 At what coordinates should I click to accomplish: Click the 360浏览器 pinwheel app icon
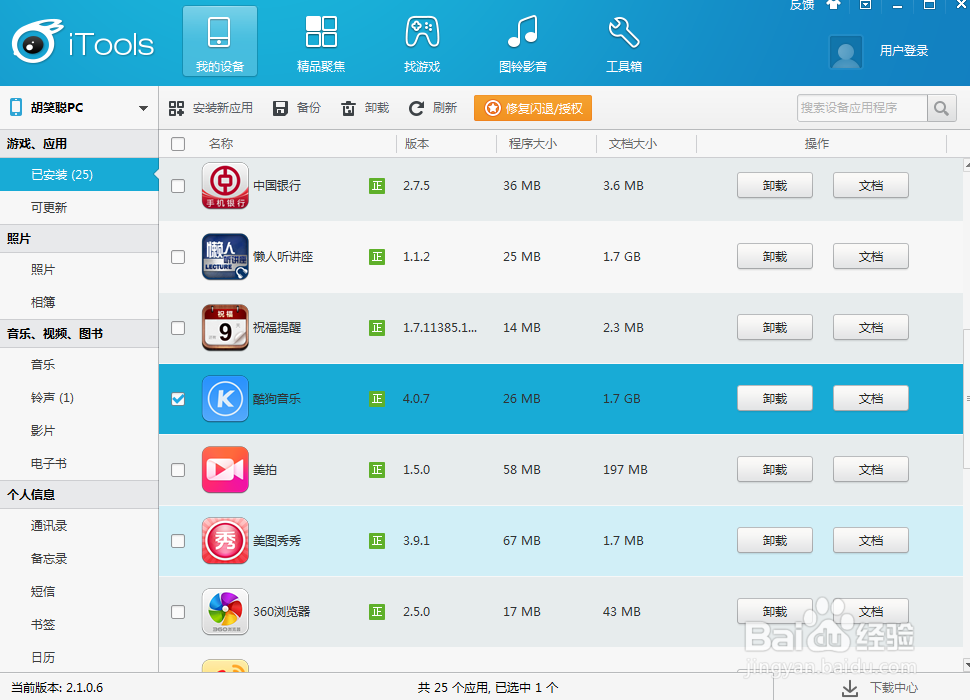tap(225, 612)
